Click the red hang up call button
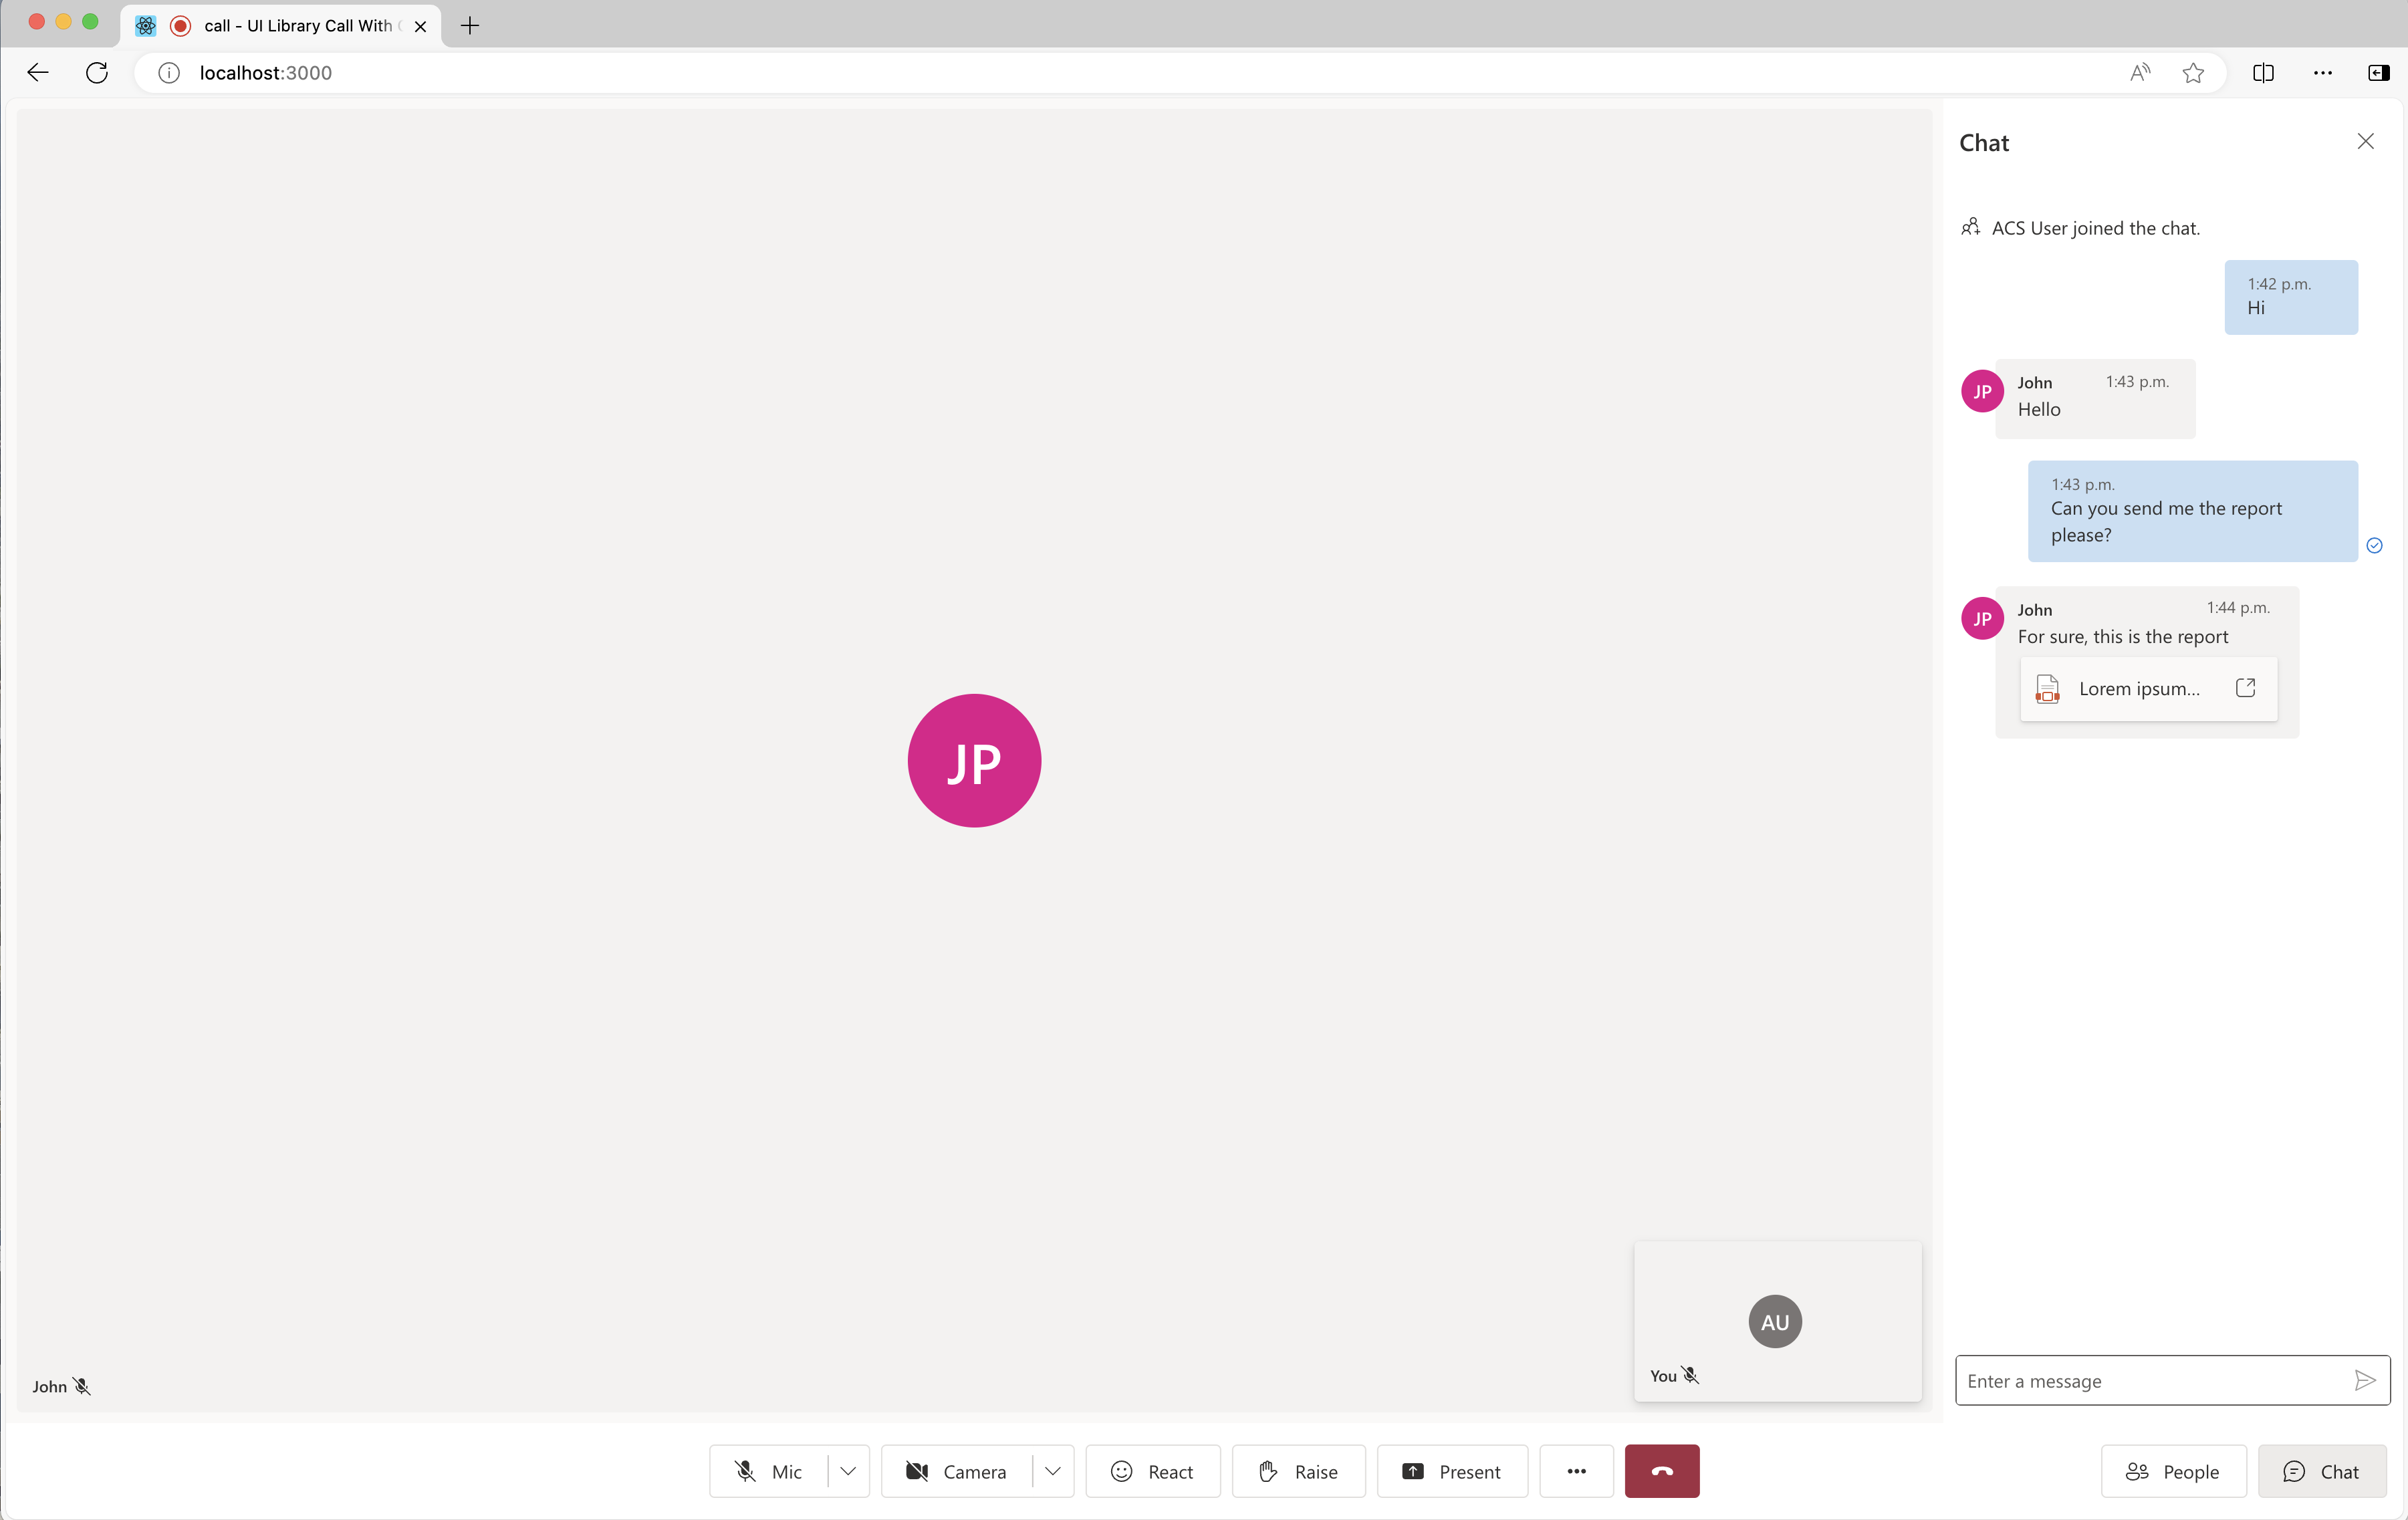The height and width of the screenshot is (1520, 2408). (x=1660, y=1471)
